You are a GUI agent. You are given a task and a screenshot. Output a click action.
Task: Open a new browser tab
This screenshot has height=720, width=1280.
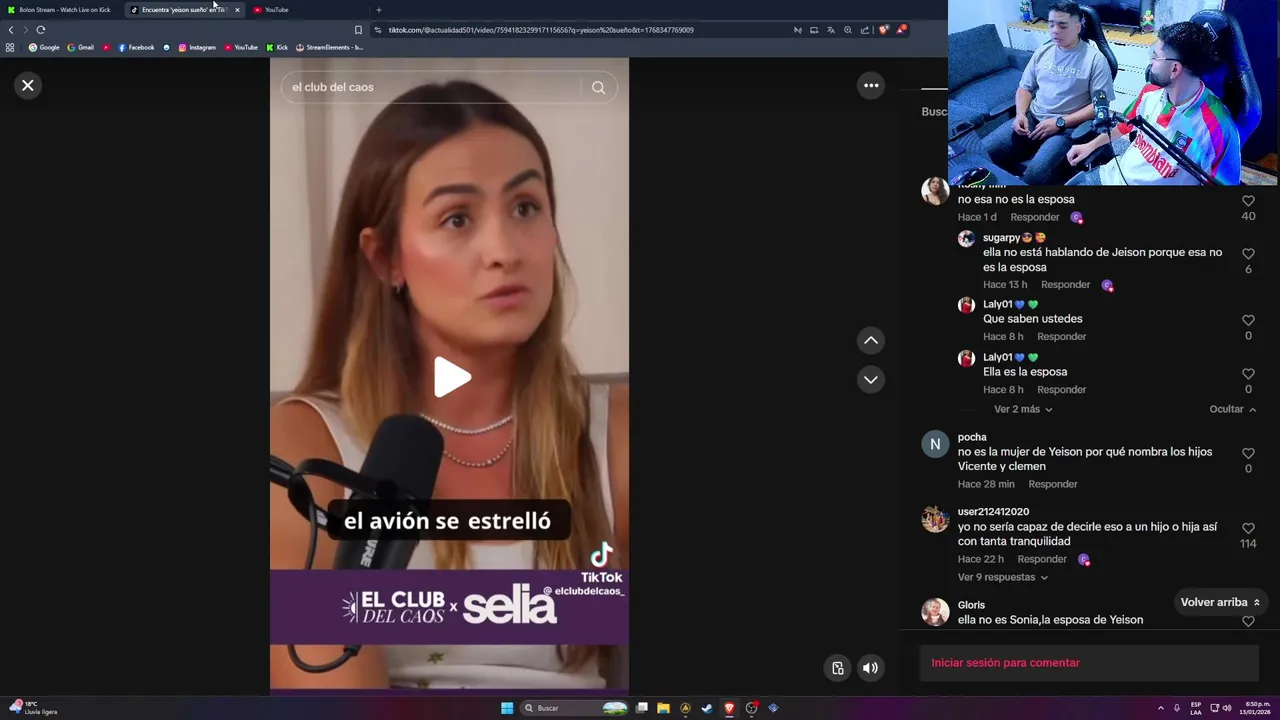coord(378,10)
